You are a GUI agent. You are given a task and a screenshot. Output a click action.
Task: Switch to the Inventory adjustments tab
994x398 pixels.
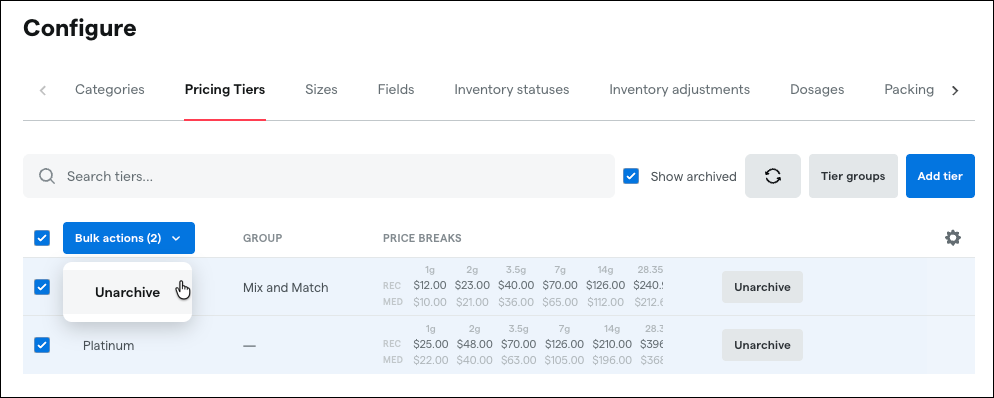pos(680,89)
